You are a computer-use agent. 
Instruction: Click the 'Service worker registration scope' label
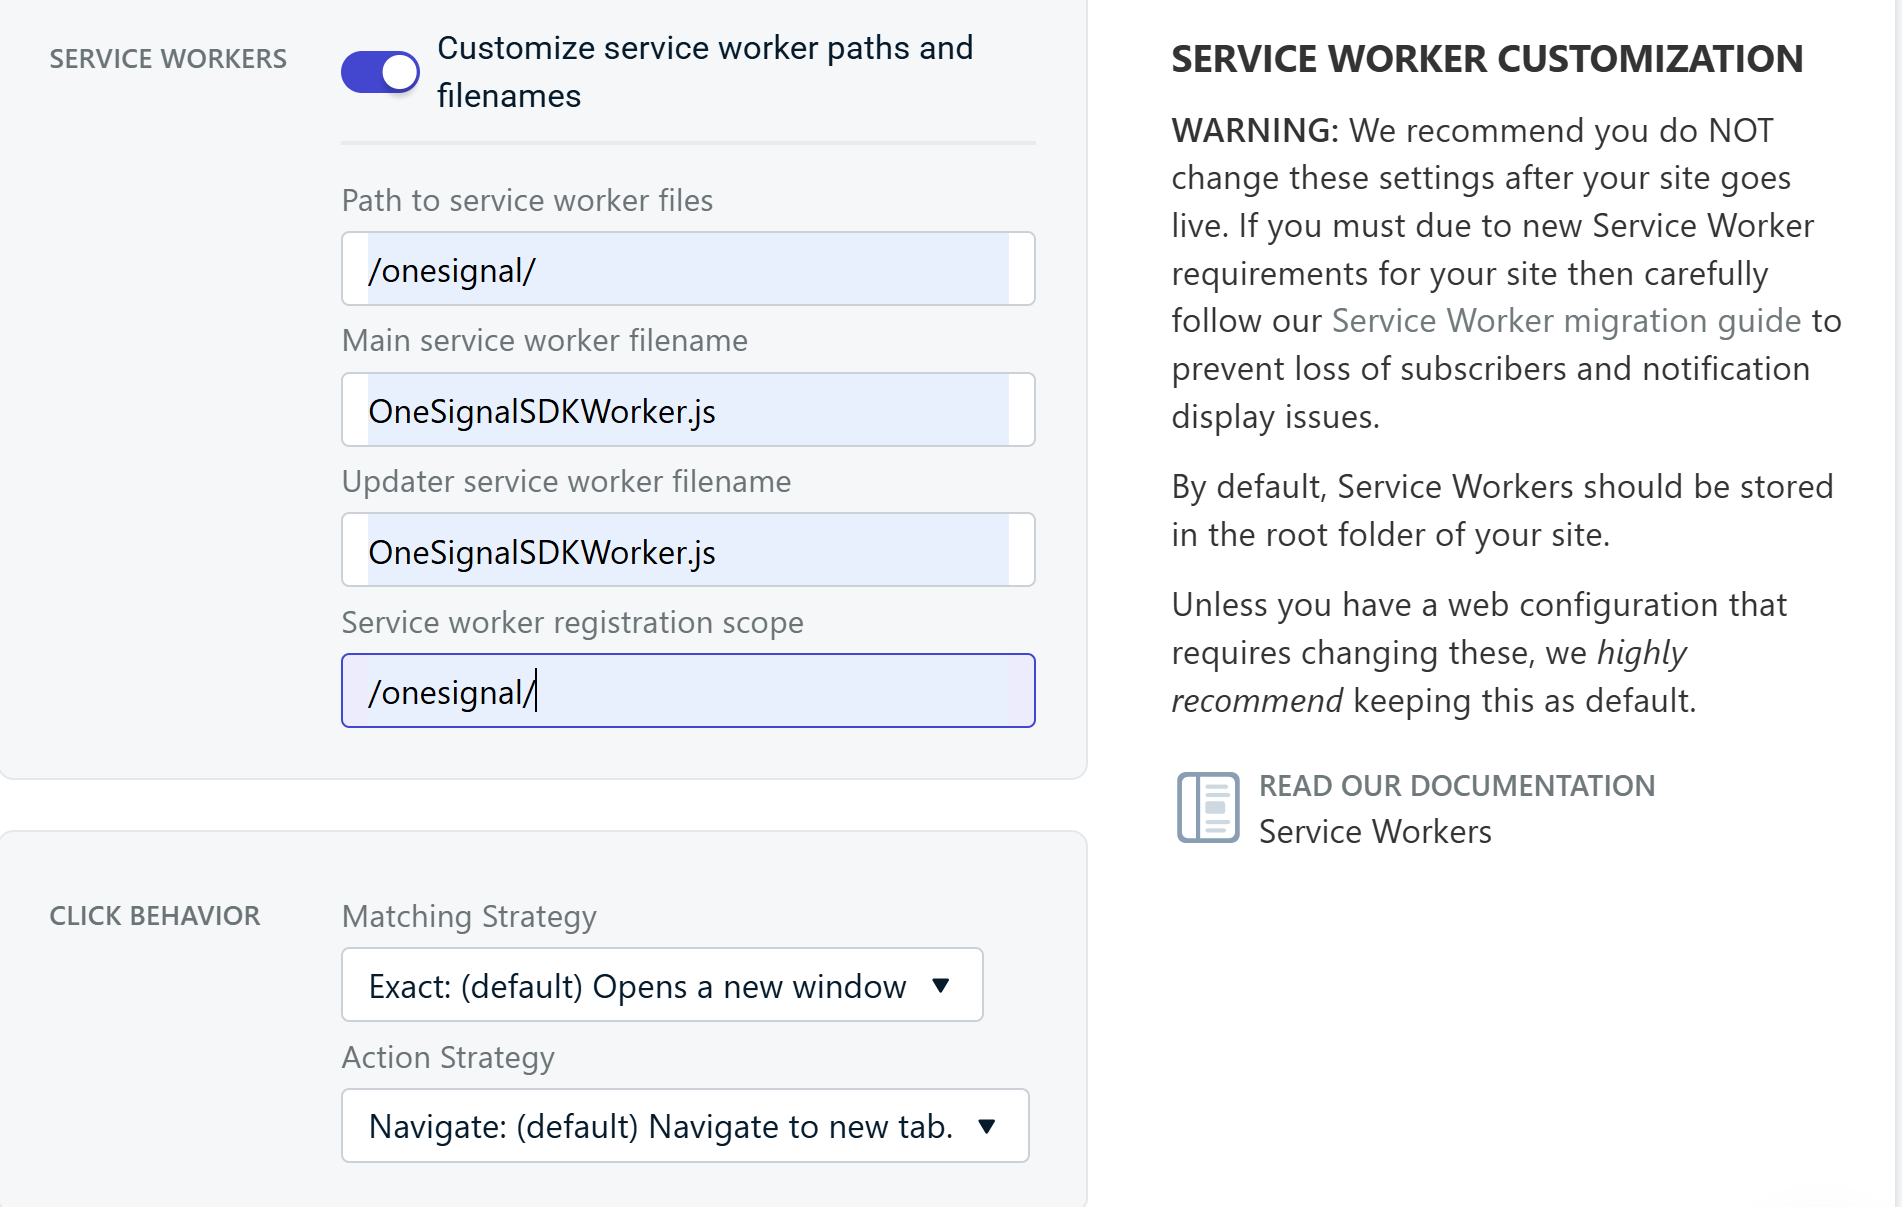pyautogui.click(x=572, y=623)
